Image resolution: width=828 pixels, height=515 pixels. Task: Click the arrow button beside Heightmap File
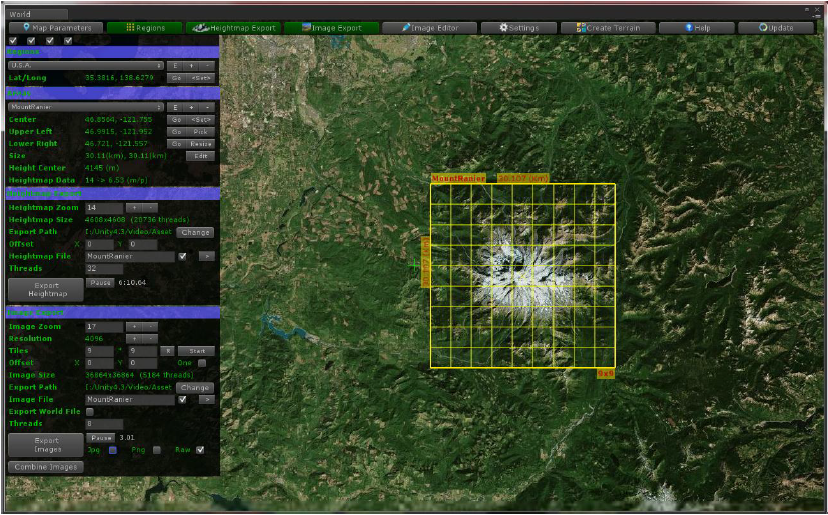click(x=207, y=257)
